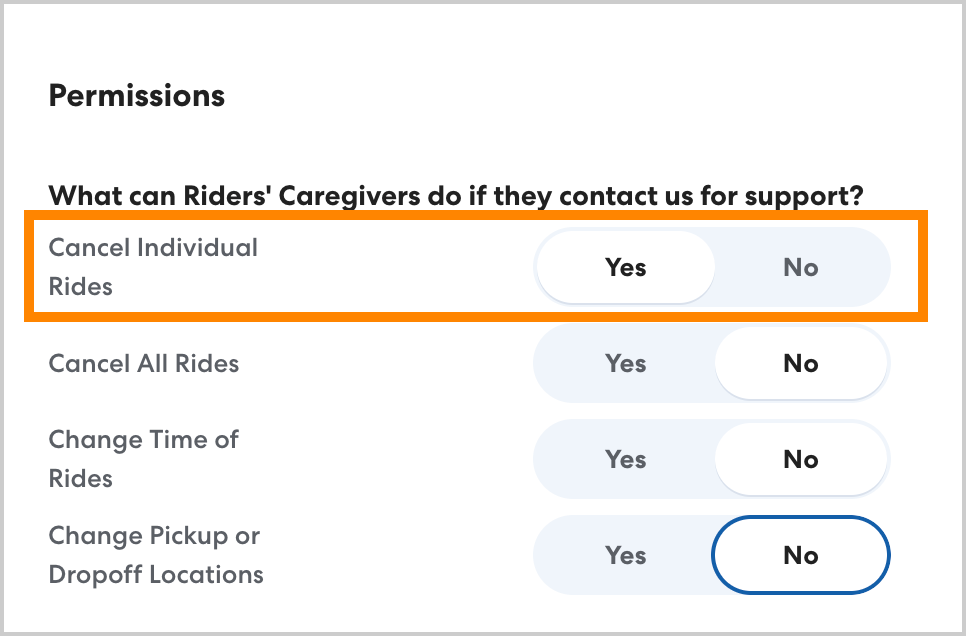Click the word Individual in the first label
Screen dimensions: 966x636
click(197, 247)
